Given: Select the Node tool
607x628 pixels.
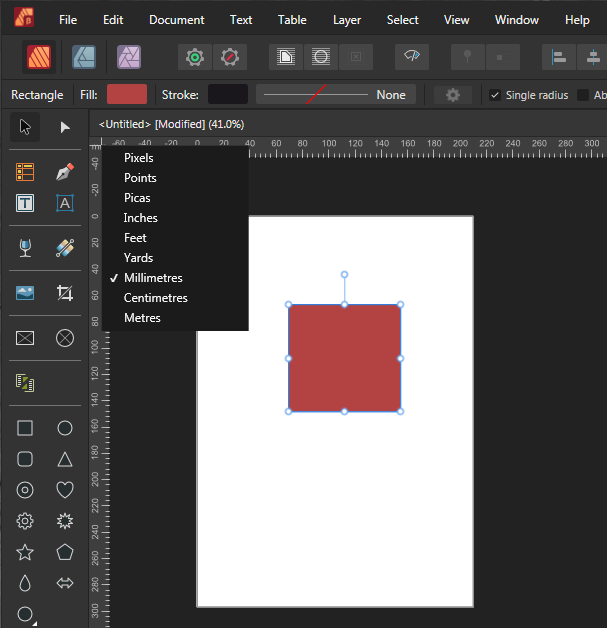Looking at the screenshot, I should click(64, 127).
